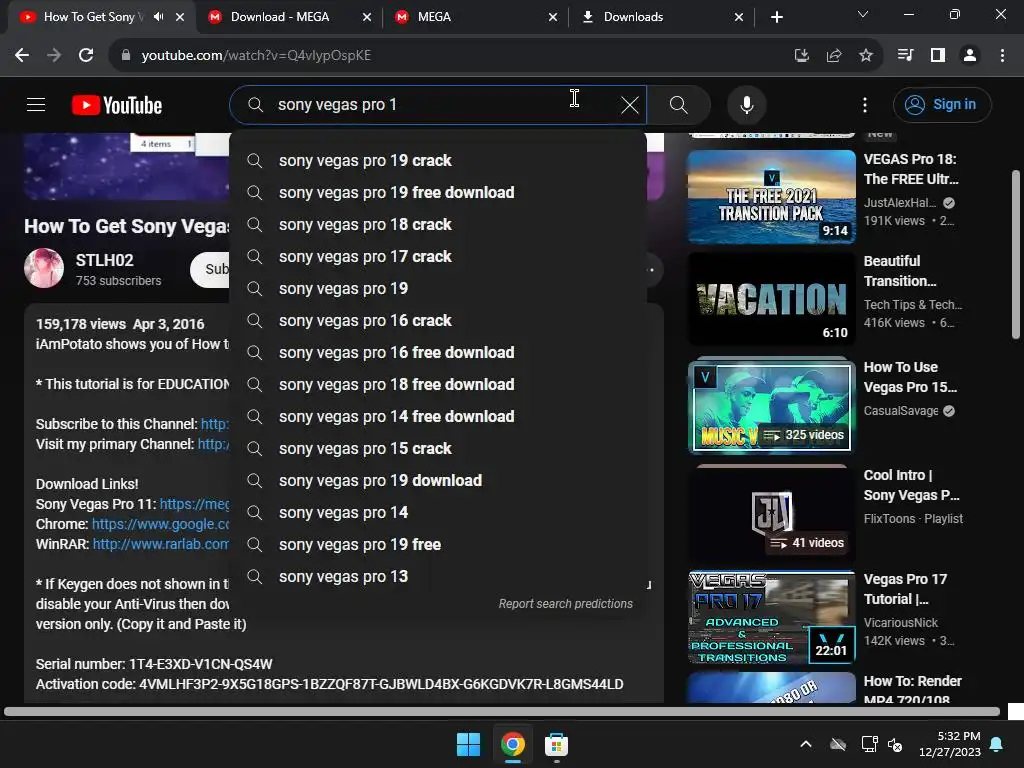The image size is (1024, 768).
Task: Choose suggestion sony vegas pro 17 crack
Action: pos(438,257)
